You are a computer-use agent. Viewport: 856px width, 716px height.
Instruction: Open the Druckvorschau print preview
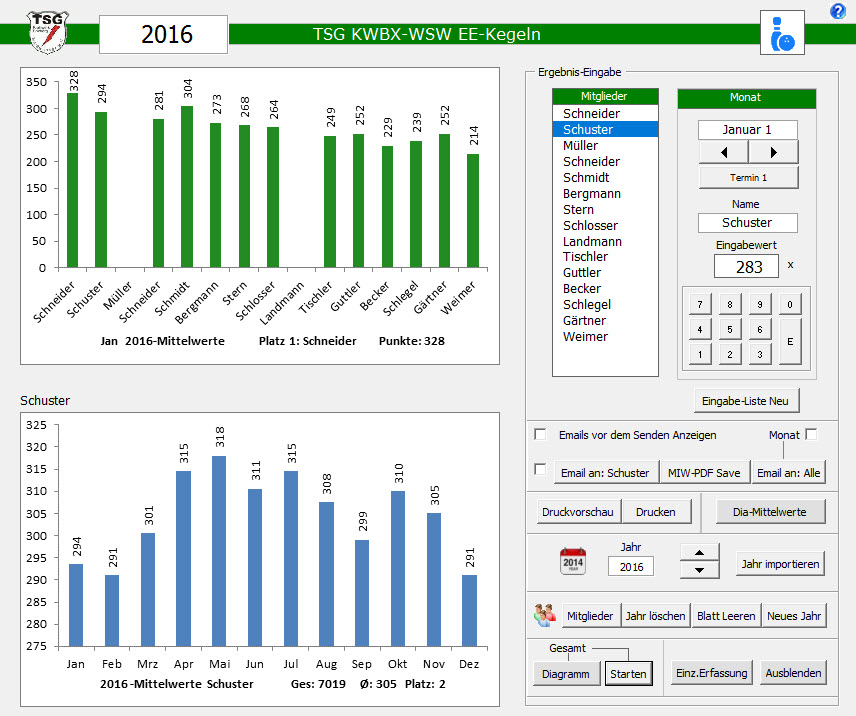[x=578, y=512]
